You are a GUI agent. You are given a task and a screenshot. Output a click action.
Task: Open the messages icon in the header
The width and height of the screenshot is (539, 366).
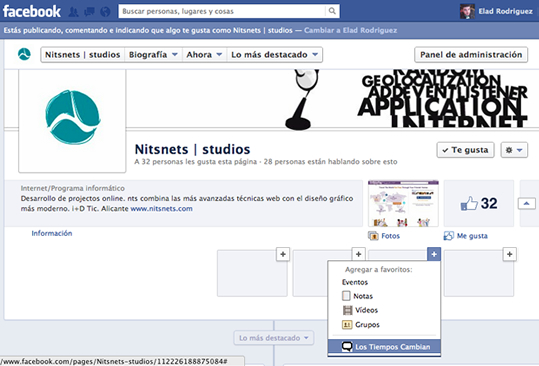(89, 12)
